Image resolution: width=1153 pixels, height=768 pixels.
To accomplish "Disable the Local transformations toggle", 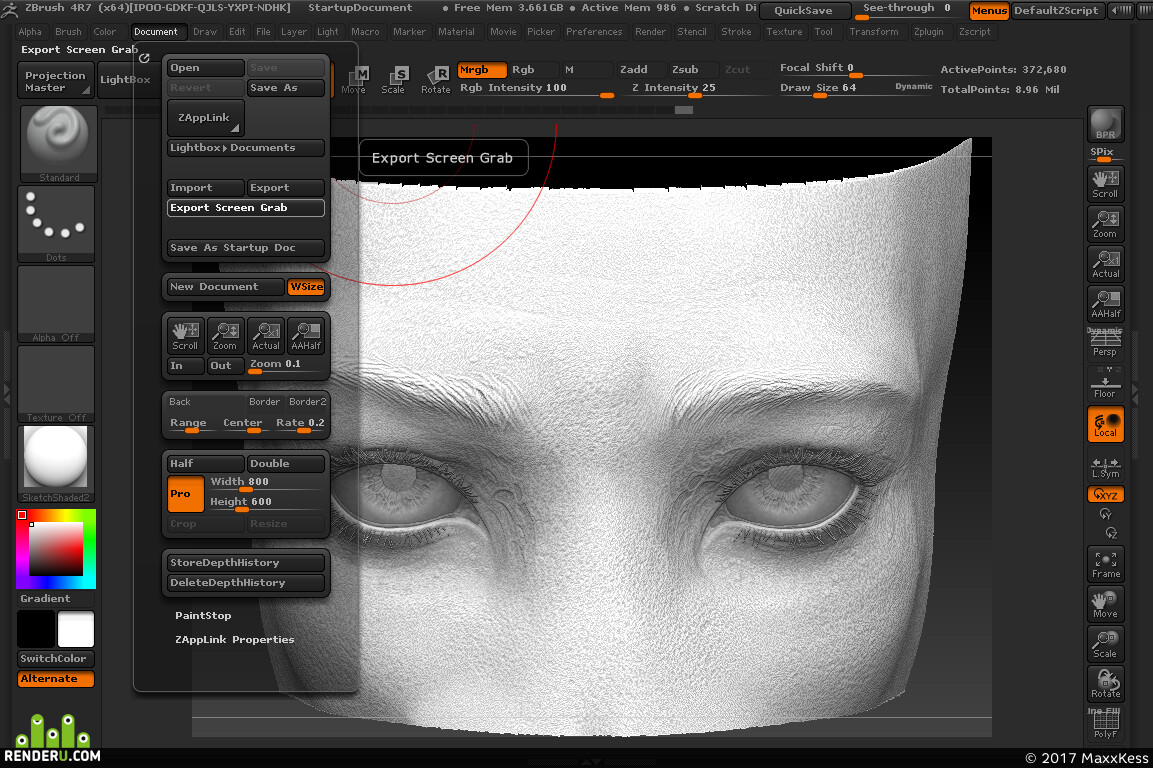I will [x=1105, y=424].
